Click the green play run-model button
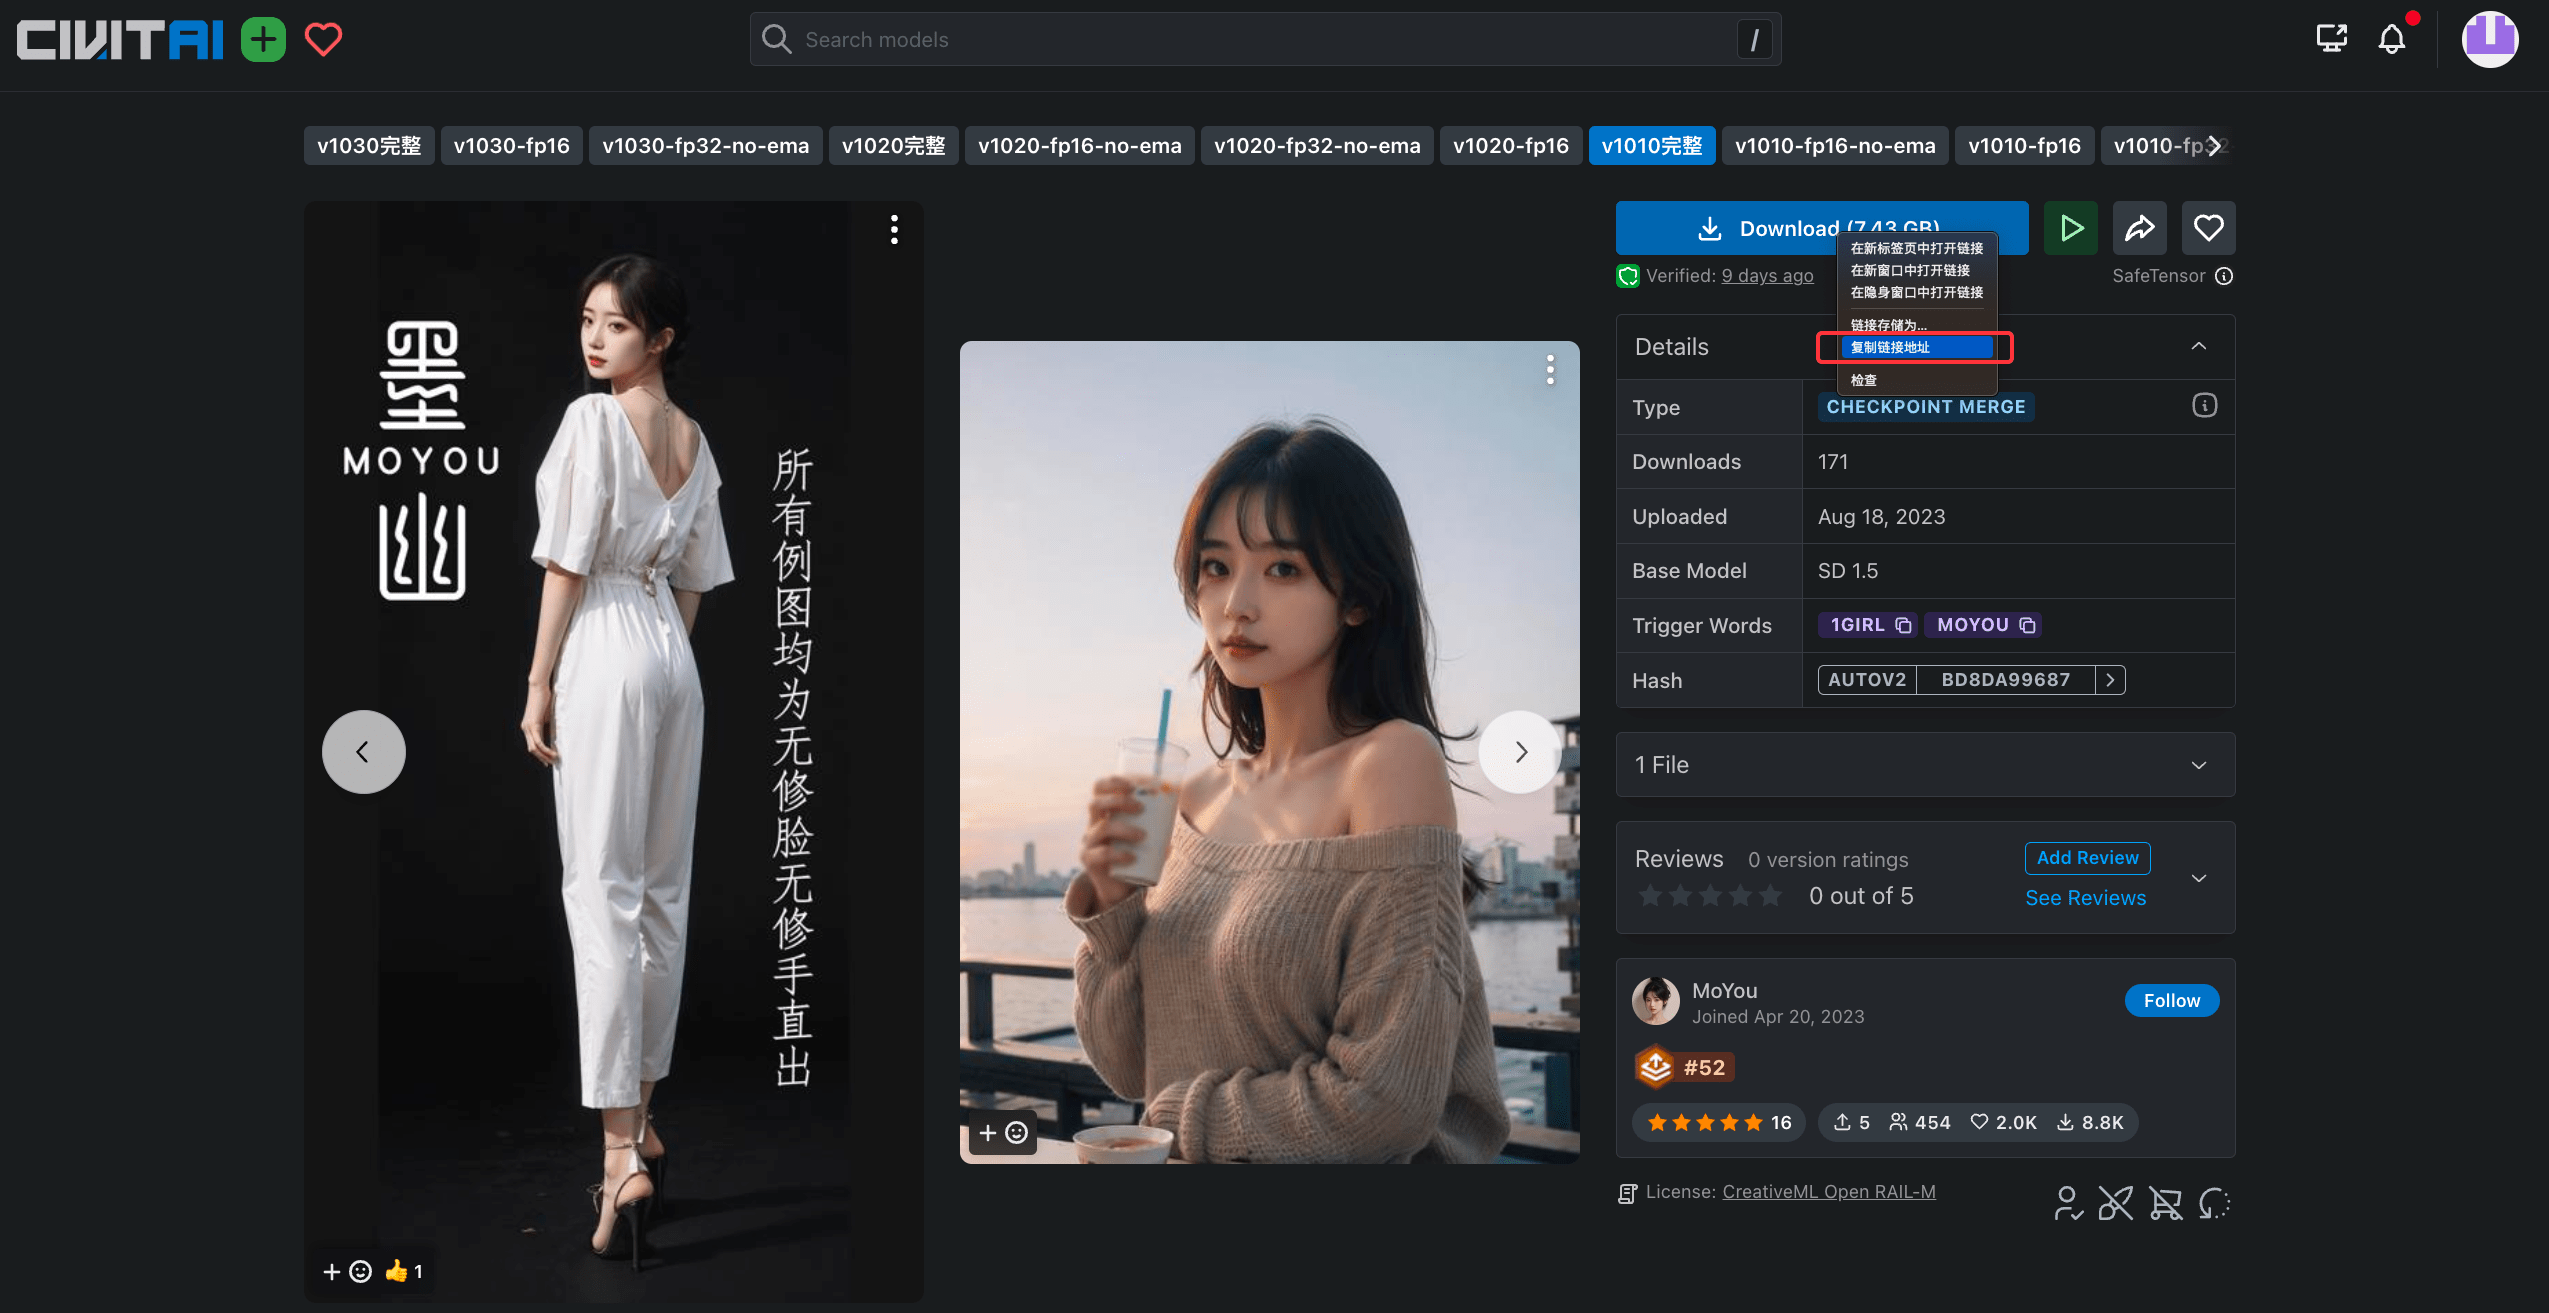 2070,228
